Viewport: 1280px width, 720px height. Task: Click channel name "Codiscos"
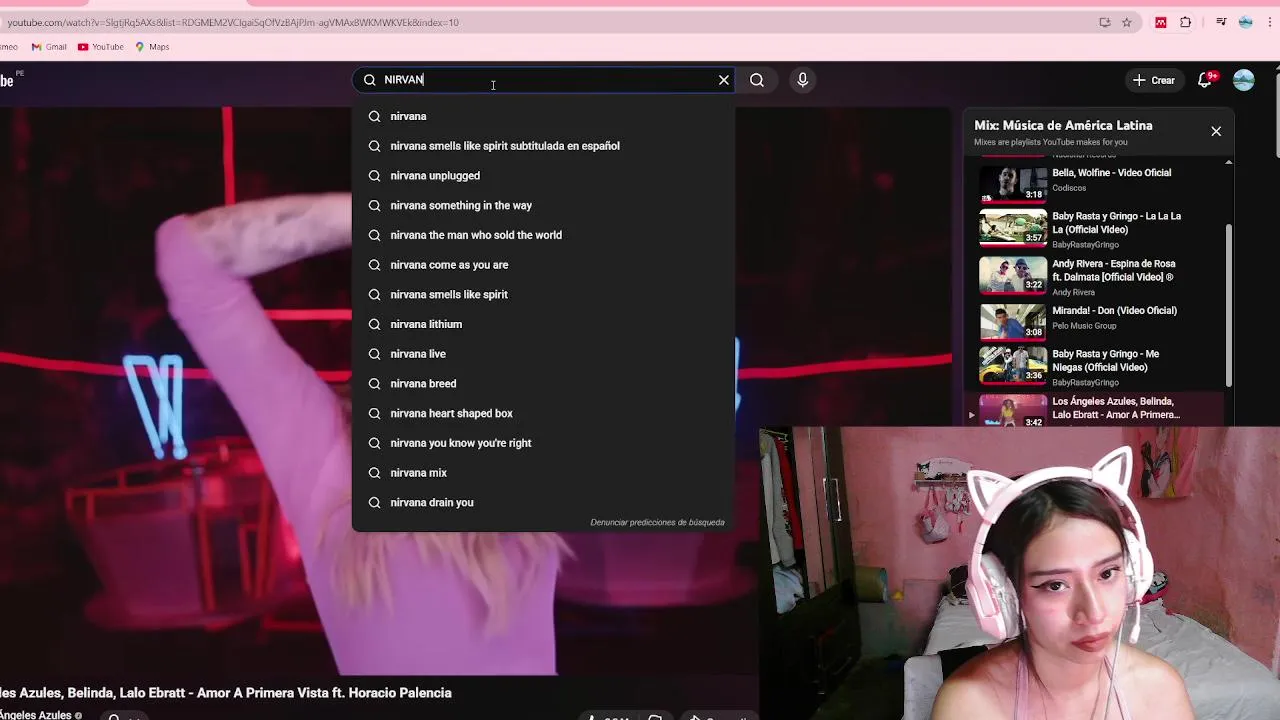pos(1069,188)
